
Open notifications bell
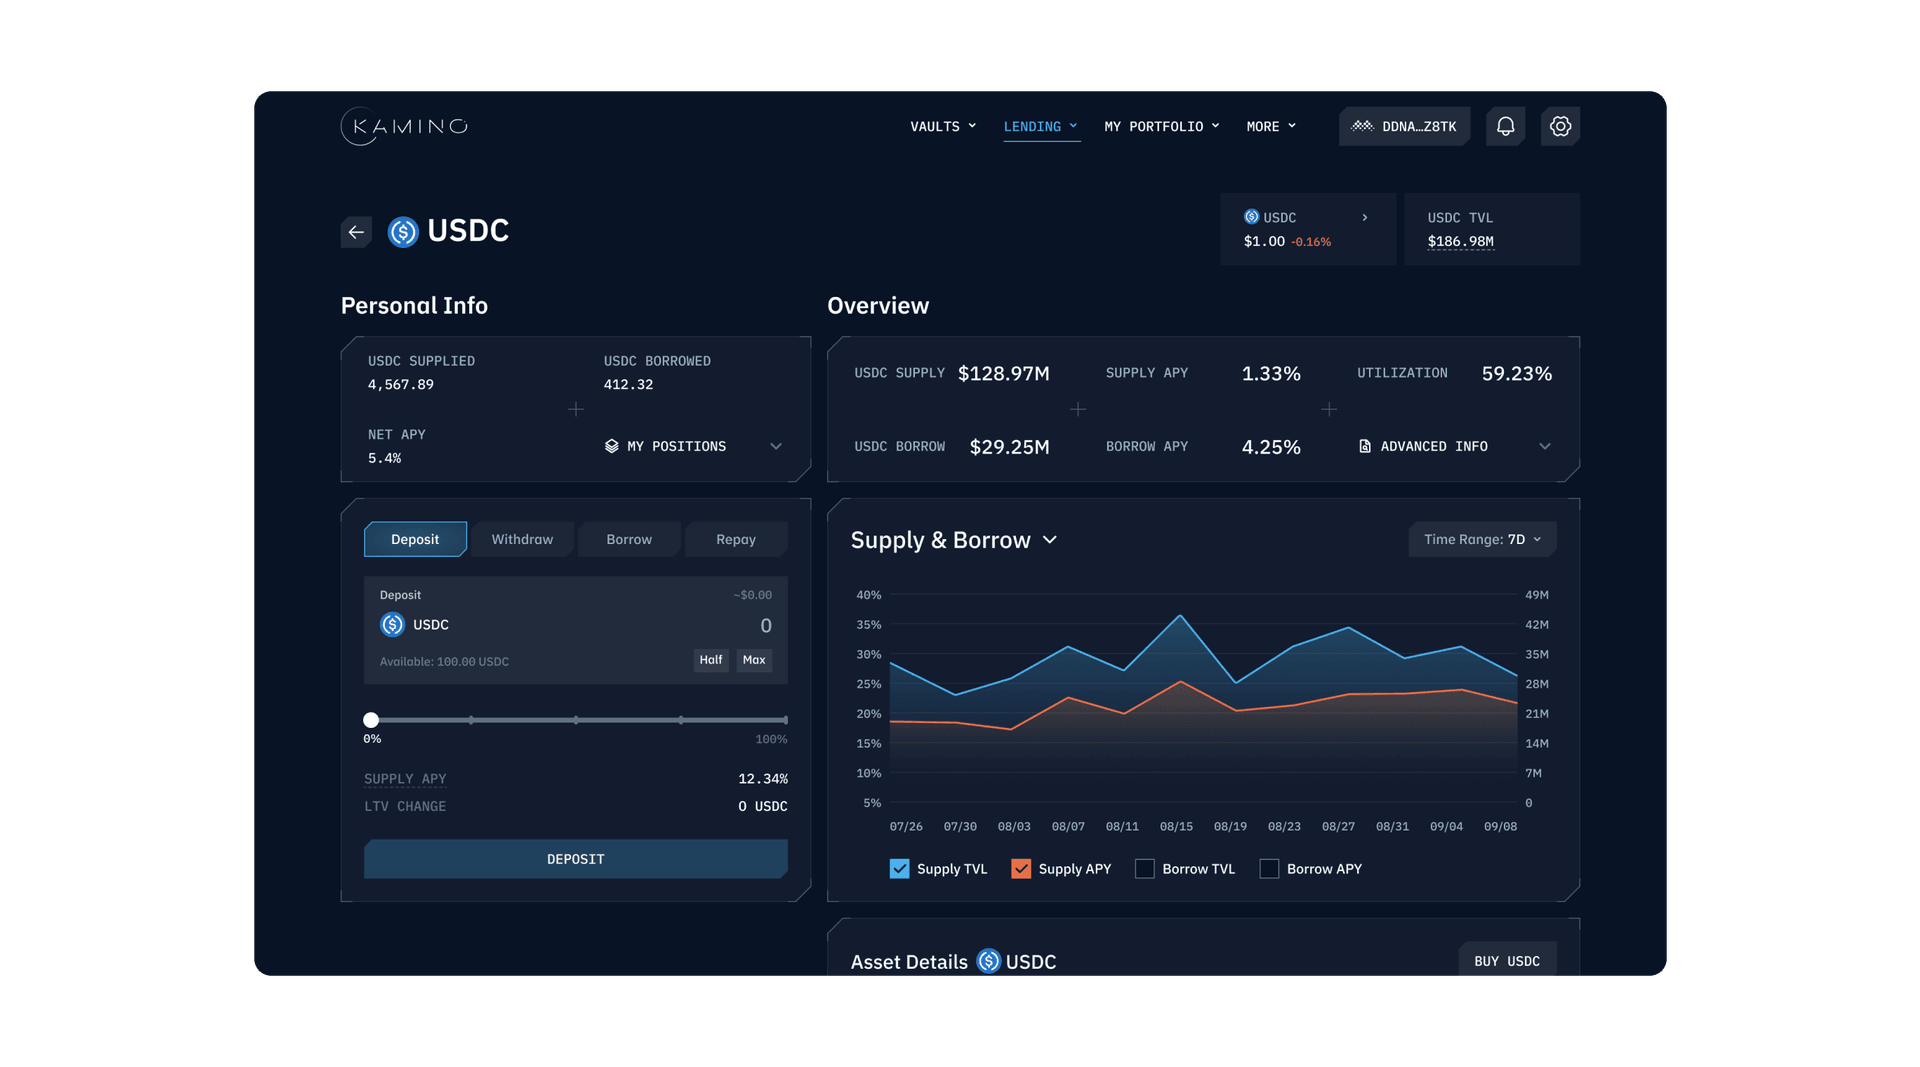click(1505, 126)
